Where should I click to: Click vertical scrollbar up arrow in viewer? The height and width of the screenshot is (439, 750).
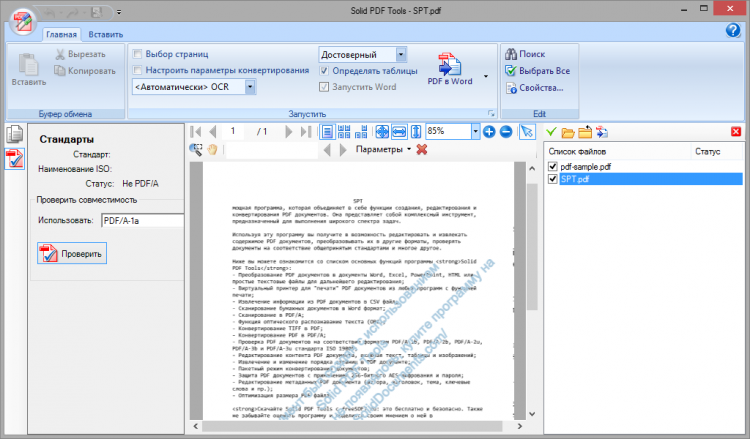[x=532, y=168]
